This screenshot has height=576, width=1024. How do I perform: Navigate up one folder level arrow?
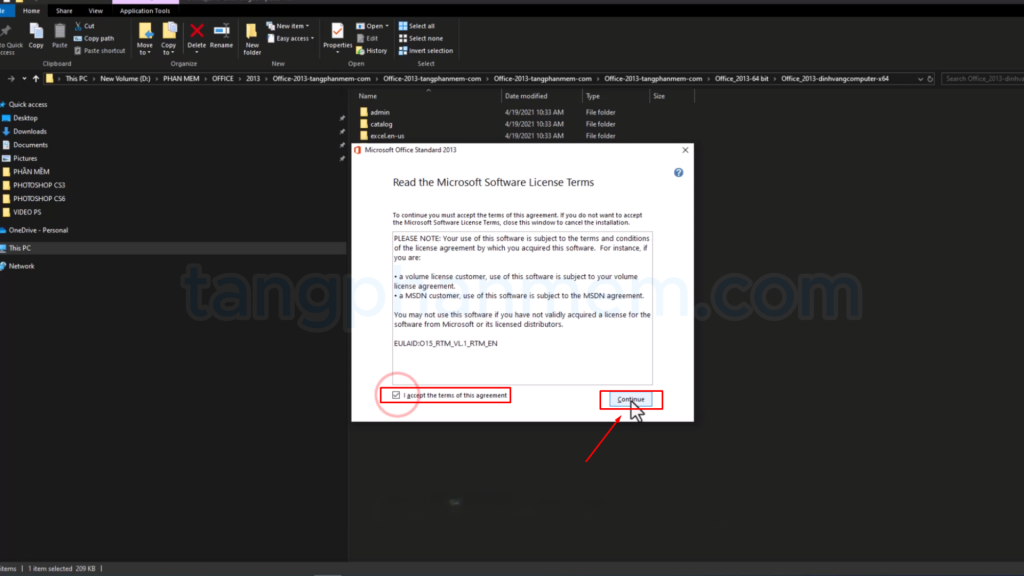click(36, 78)
